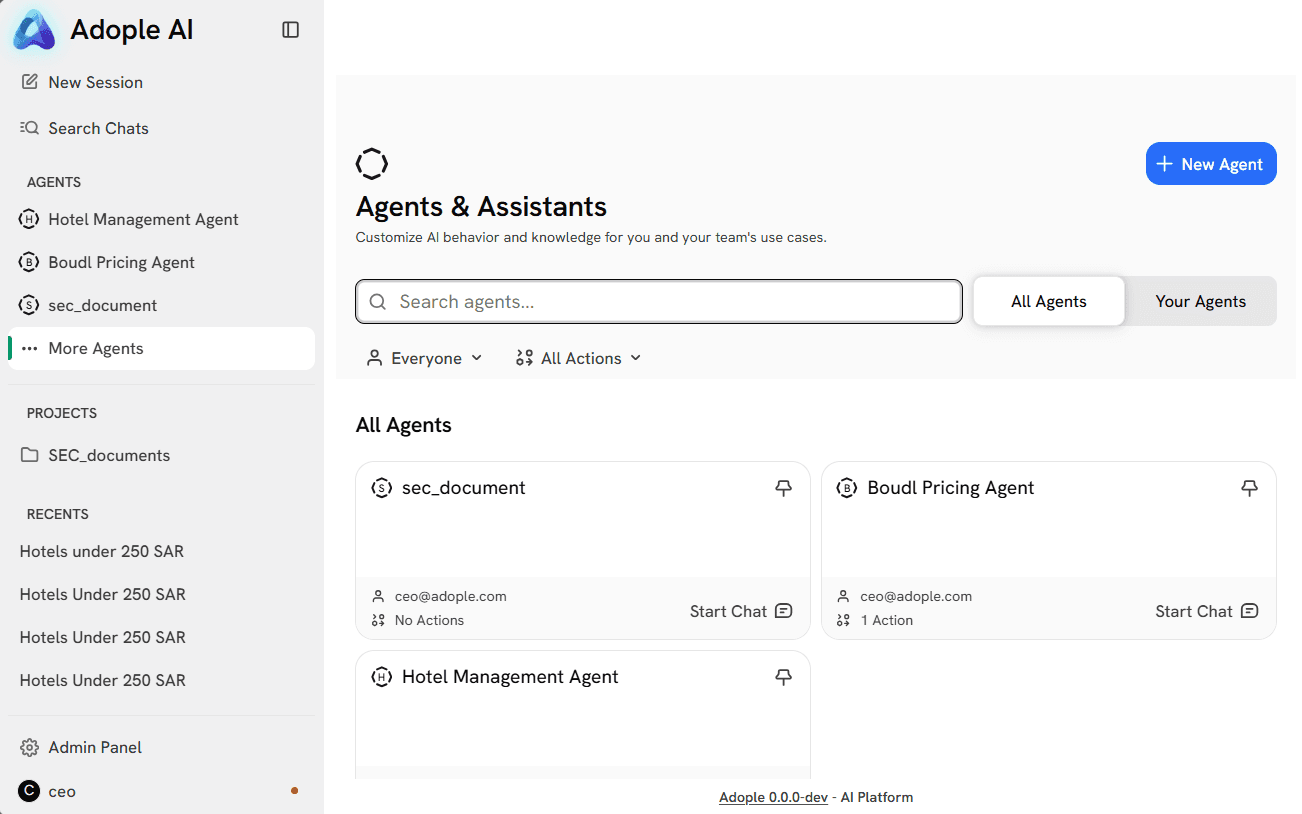Open the All Actions filter dropdown
This screenshot has height=814, width=1302.
click(578, 358)
